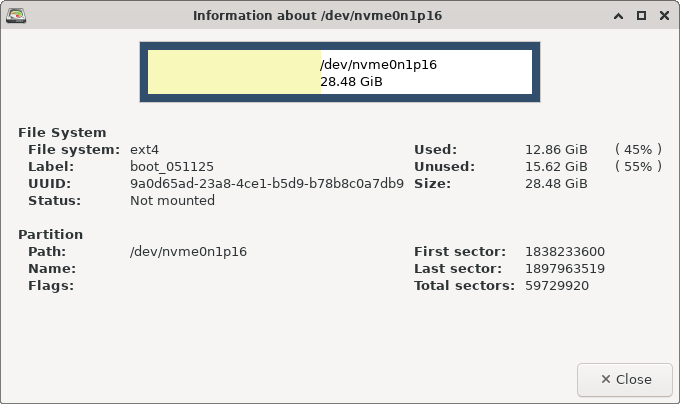The width and height of the screenshot is (680, 404).
Task: Click the Total sectors value 59729920
Action: (x=556, y=286)
